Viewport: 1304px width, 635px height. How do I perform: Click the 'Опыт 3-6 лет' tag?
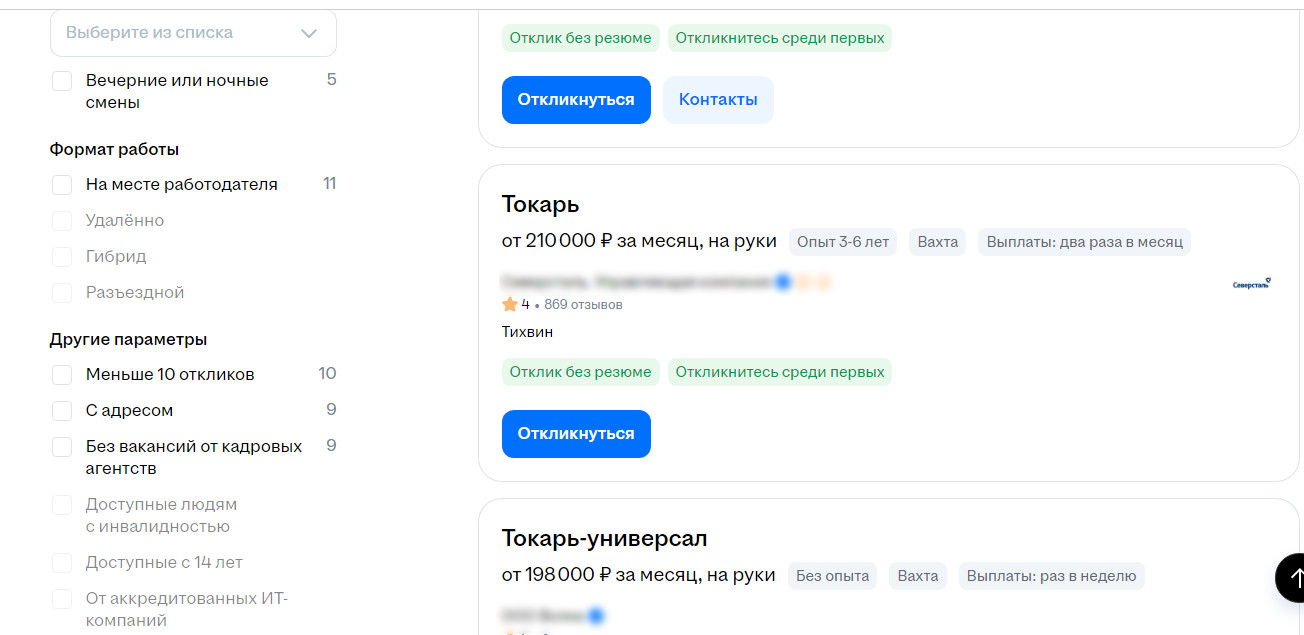843,242
